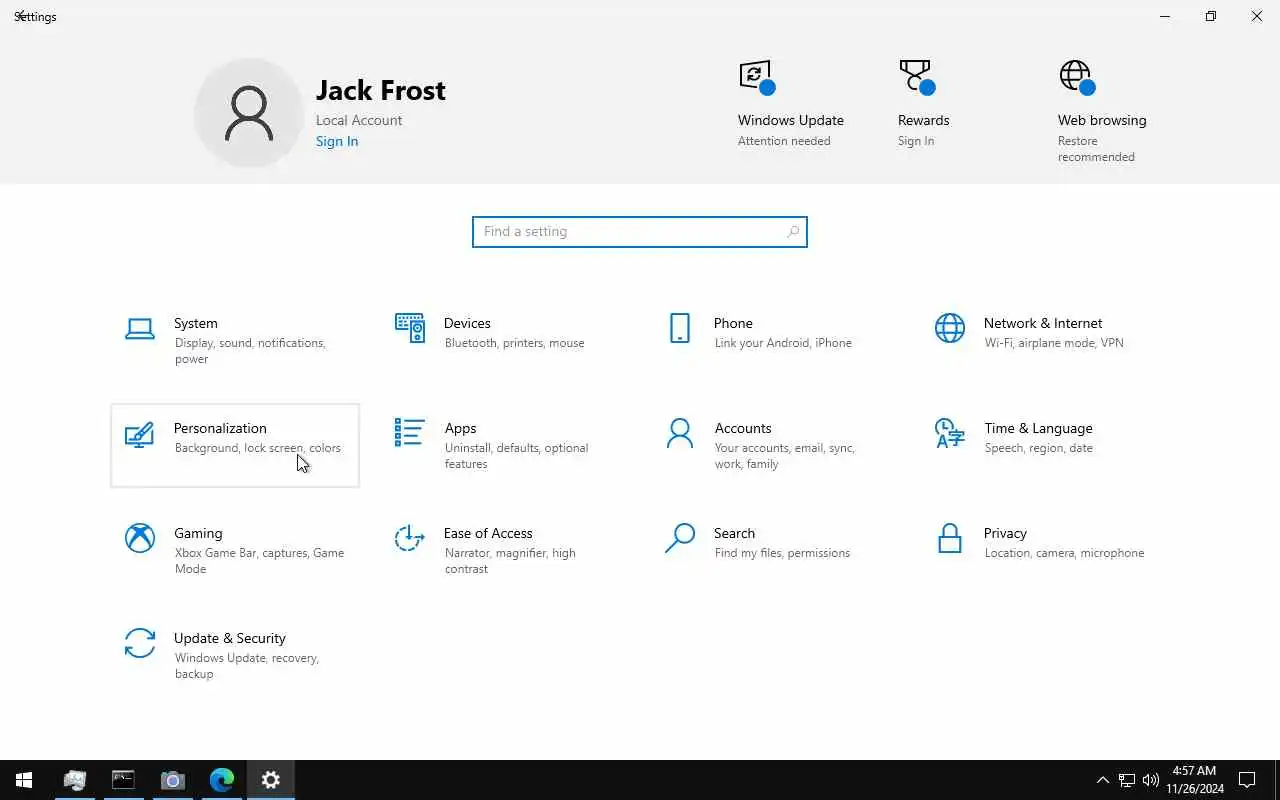Click the magnifier in Find a setting
1280x800 pixels.
(x=793, y=231)
